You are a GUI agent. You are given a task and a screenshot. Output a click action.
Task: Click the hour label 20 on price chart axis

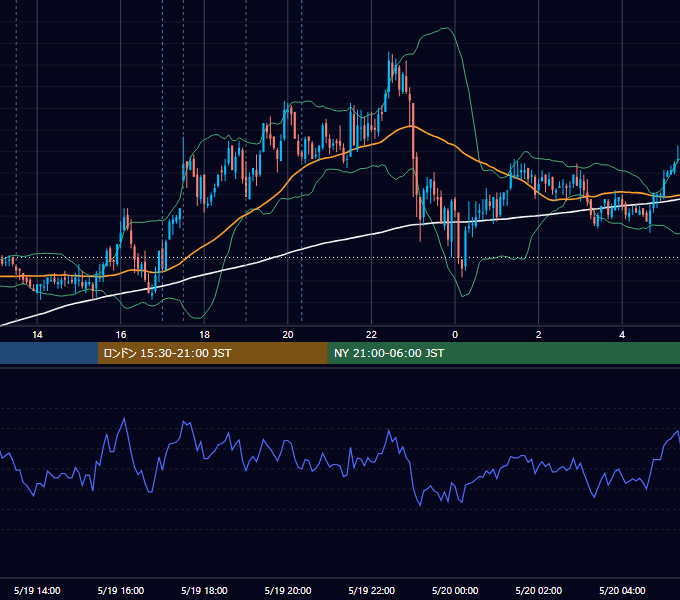click(x=288, y=335)
